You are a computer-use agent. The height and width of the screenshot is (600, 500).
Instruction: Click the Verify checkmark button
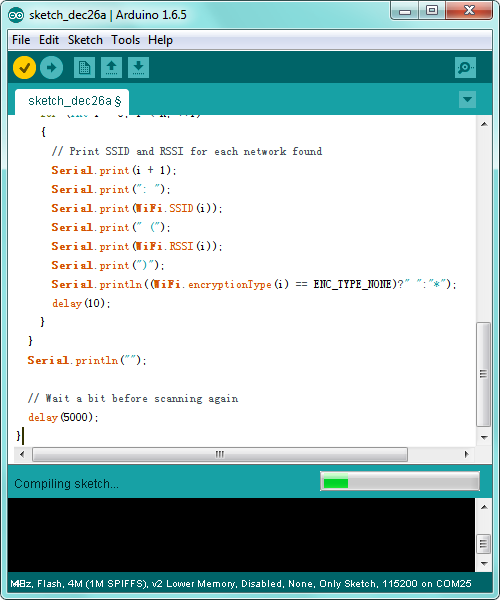coord(24,68)
